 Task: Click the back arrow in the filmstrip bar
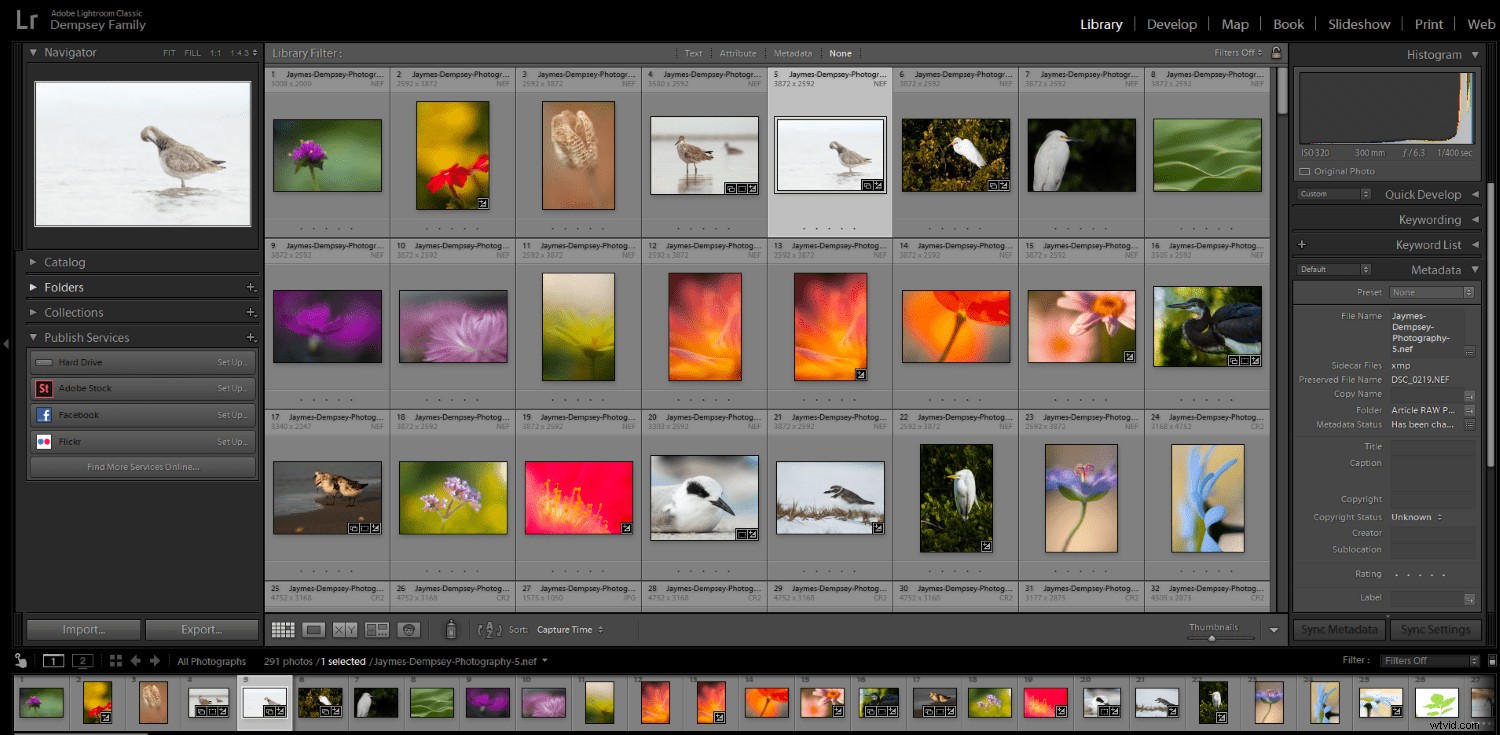click(136, 660)
